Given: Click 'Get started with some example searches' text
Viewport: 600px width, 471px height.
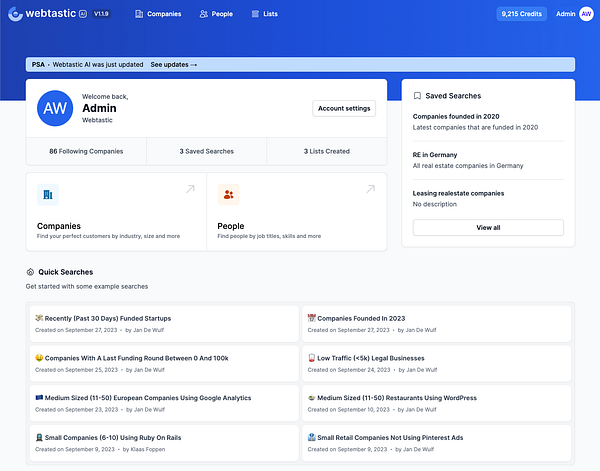Looking at the screenshot, I should [x=87, y=286].
